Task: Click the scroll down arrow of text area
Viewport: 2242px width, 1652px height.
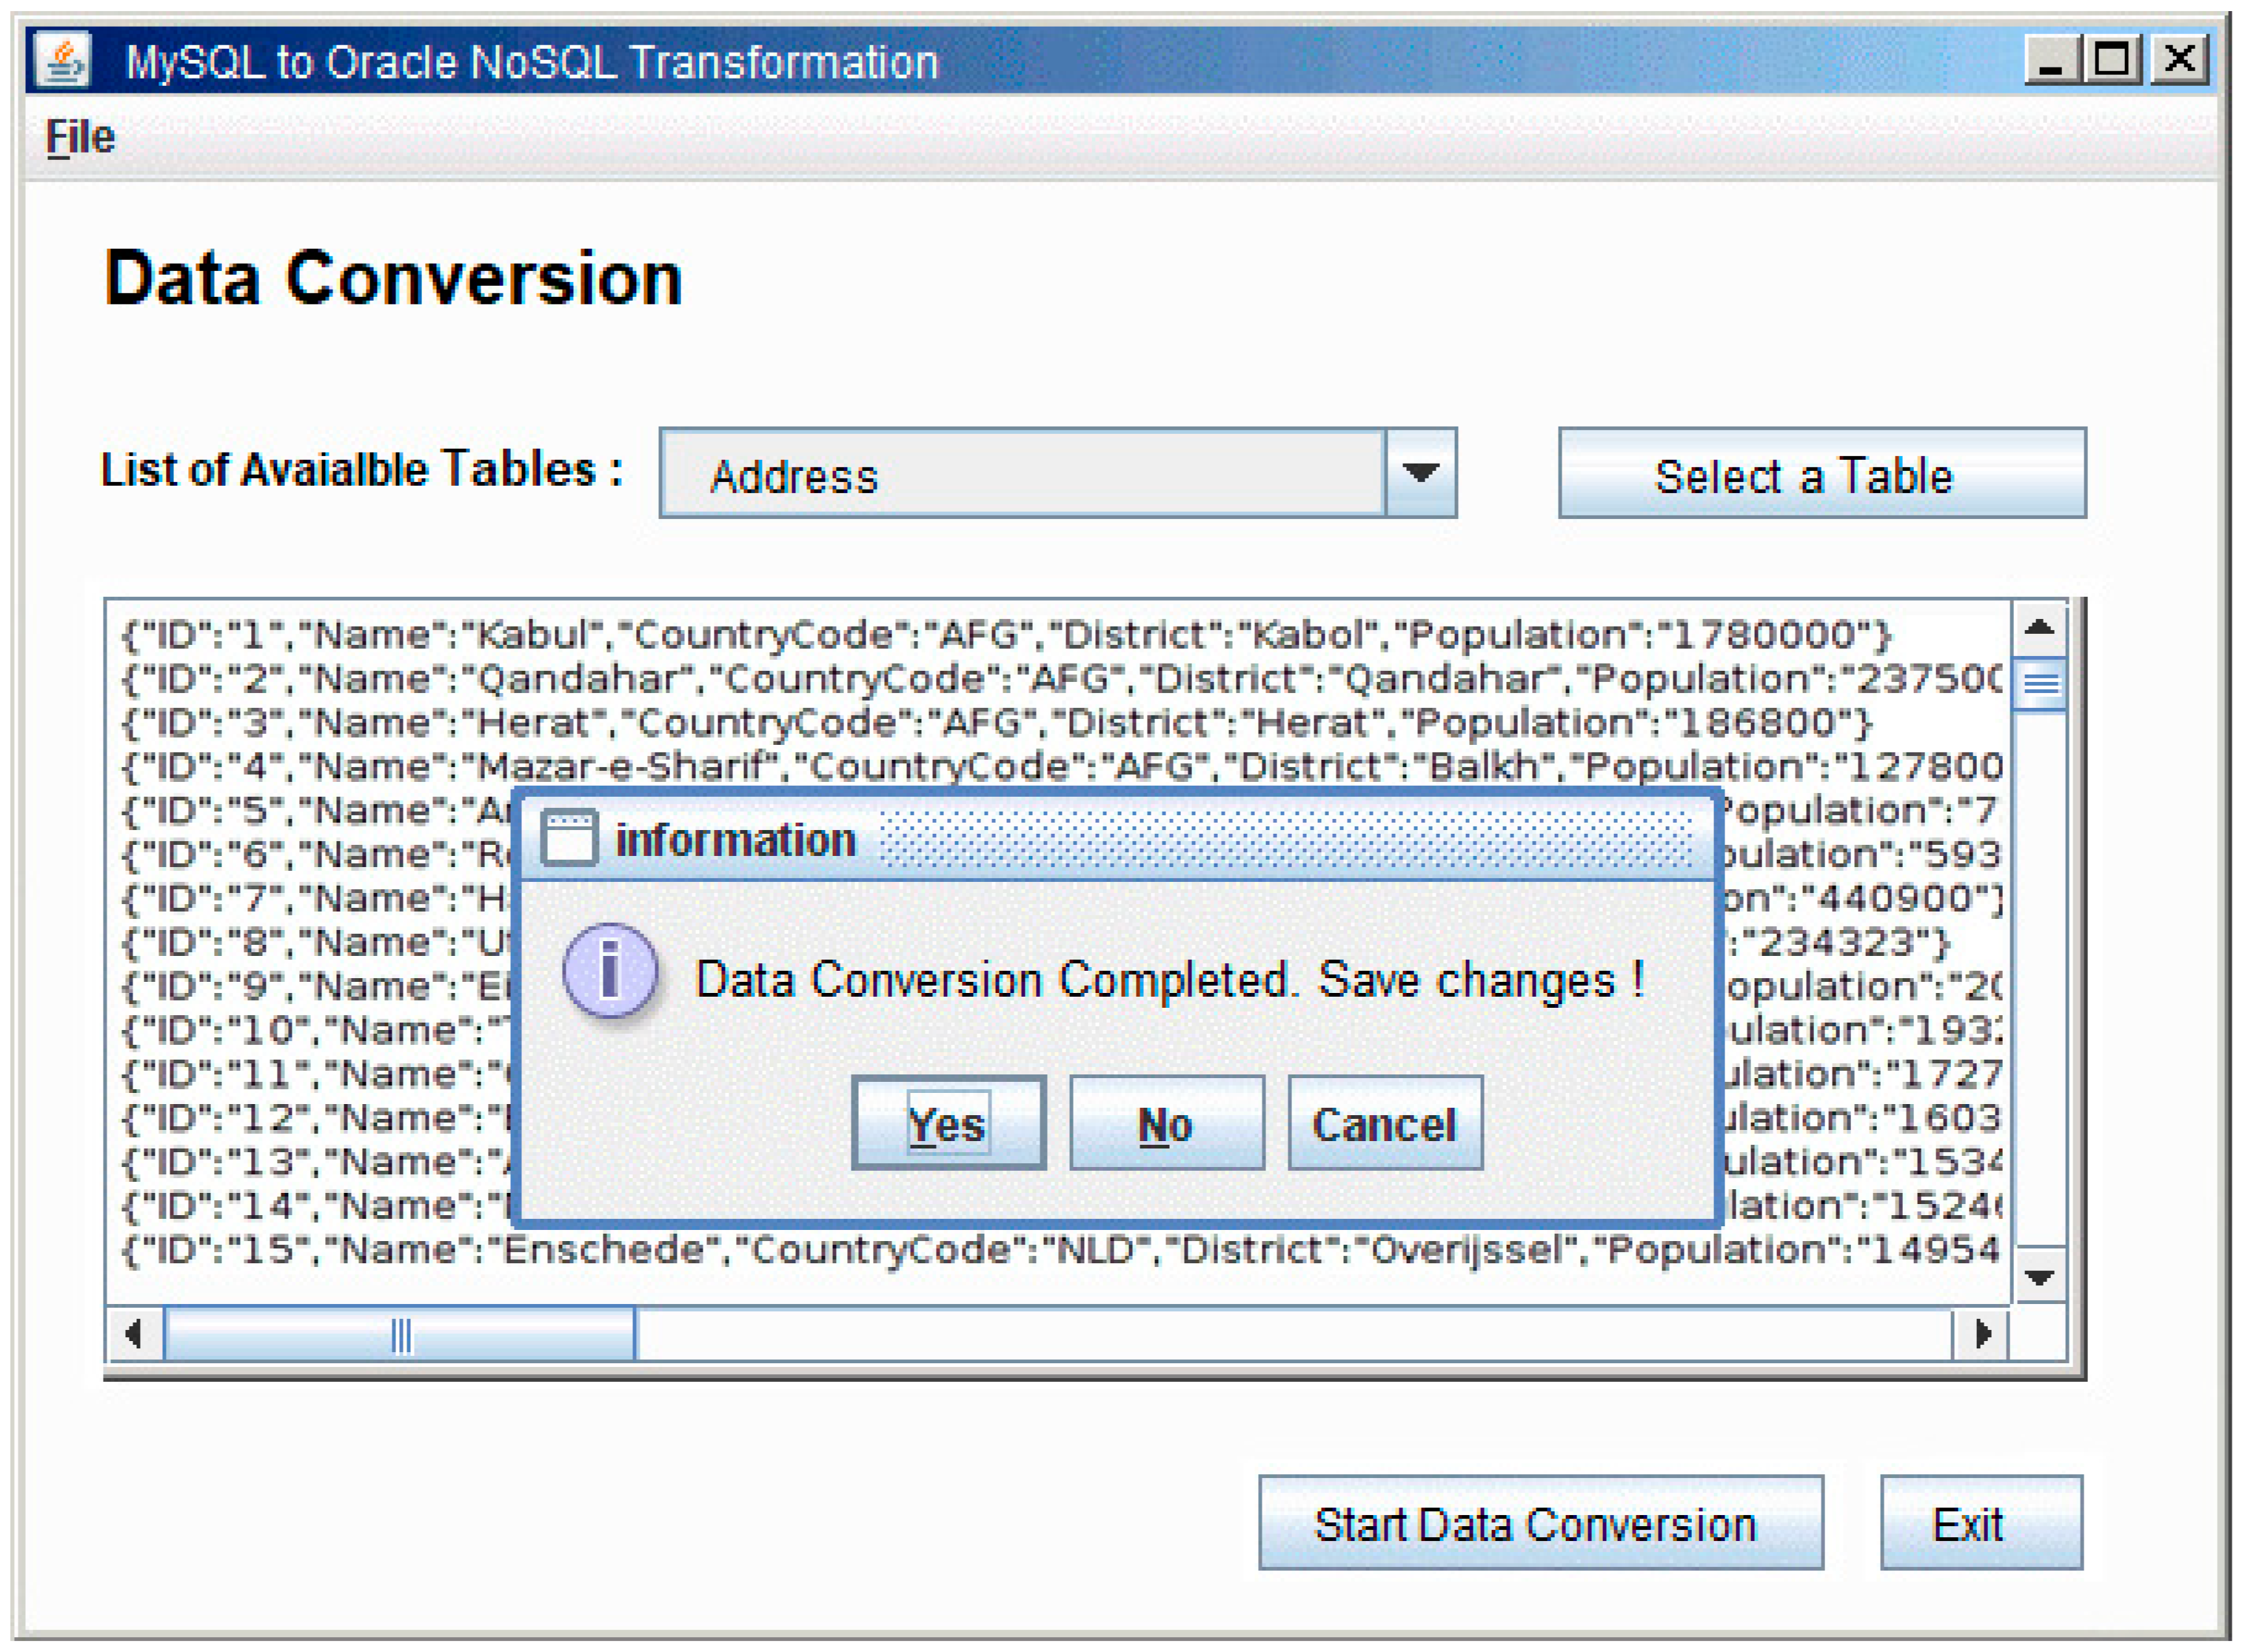Action: pos(2038,1276)
